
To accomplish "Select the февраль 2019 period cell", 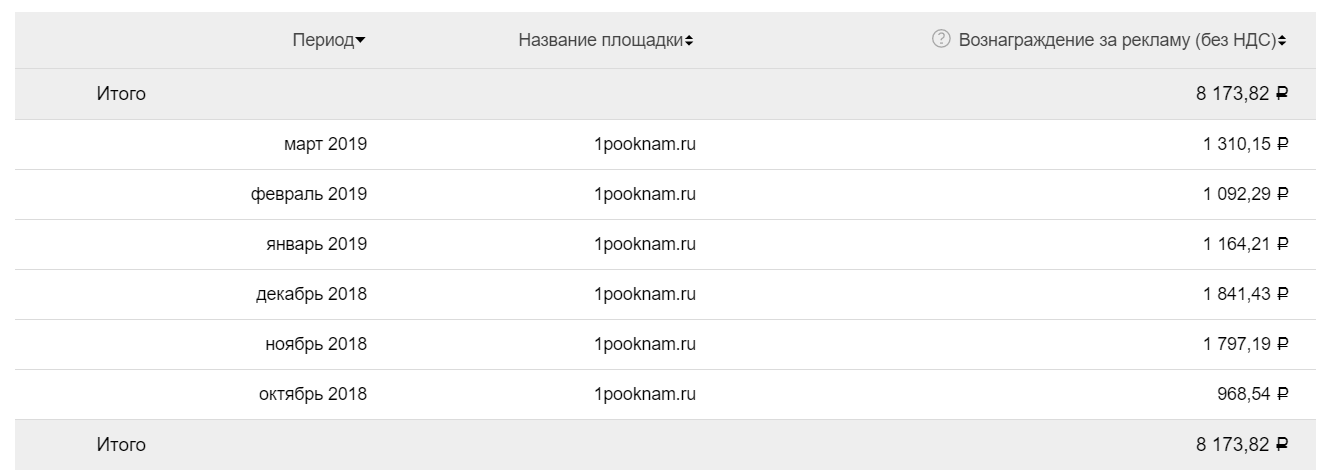I will click(x=308, y=194).
